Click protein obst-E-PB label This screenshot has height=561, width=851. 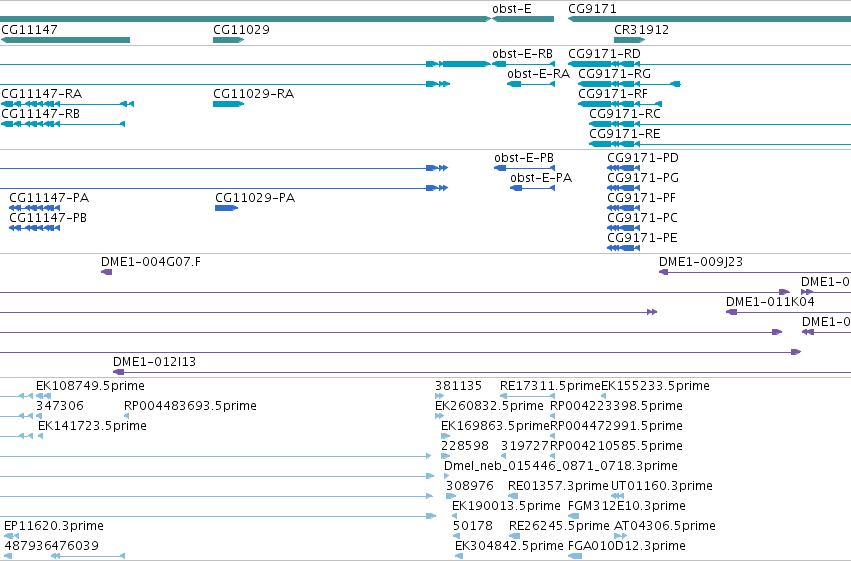pos(524,158)
